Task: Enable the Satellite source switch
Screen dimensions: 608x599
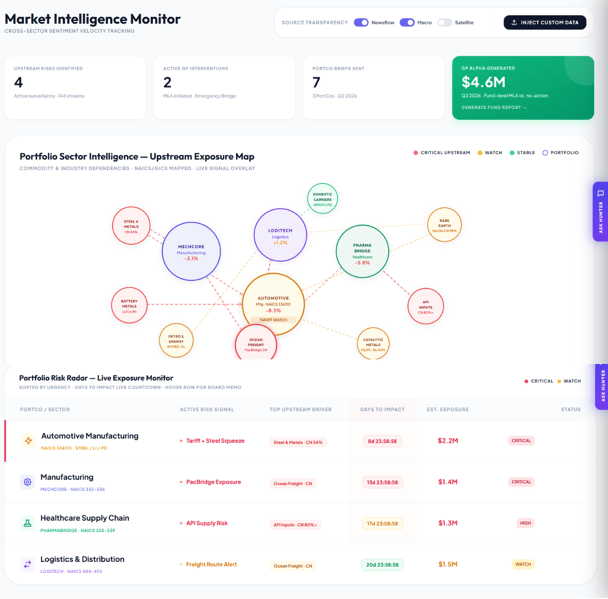Action: [x=445, y=22]
